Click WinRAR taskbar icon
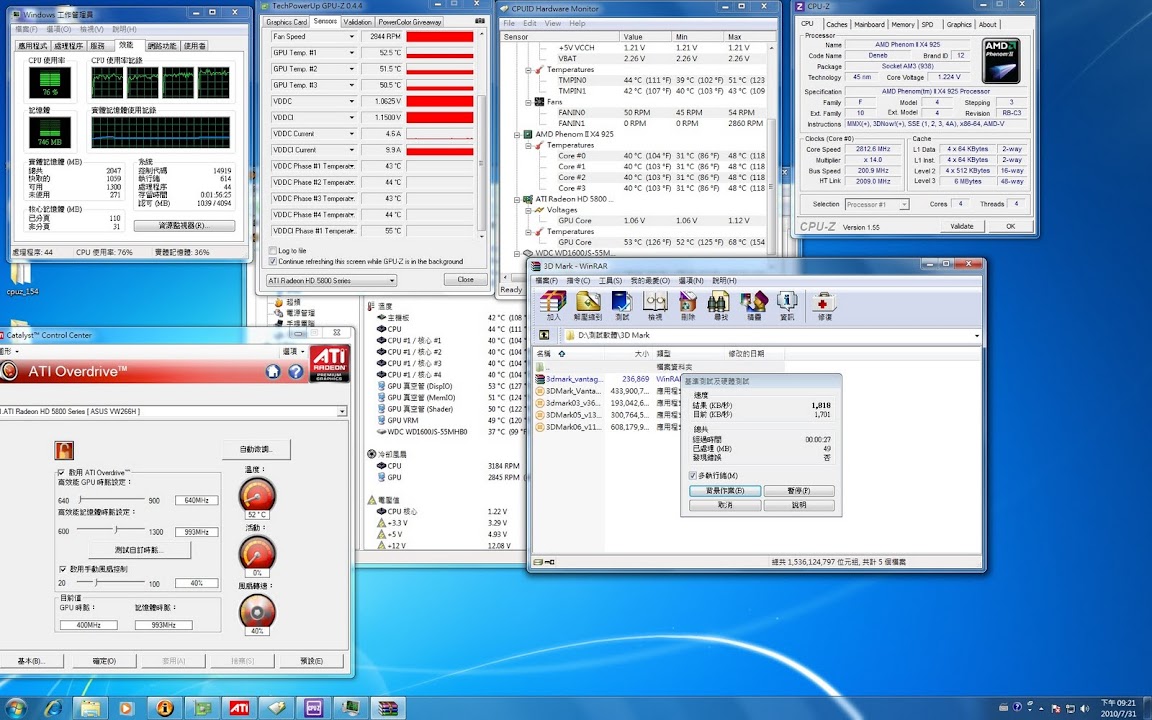 [387, 708]
